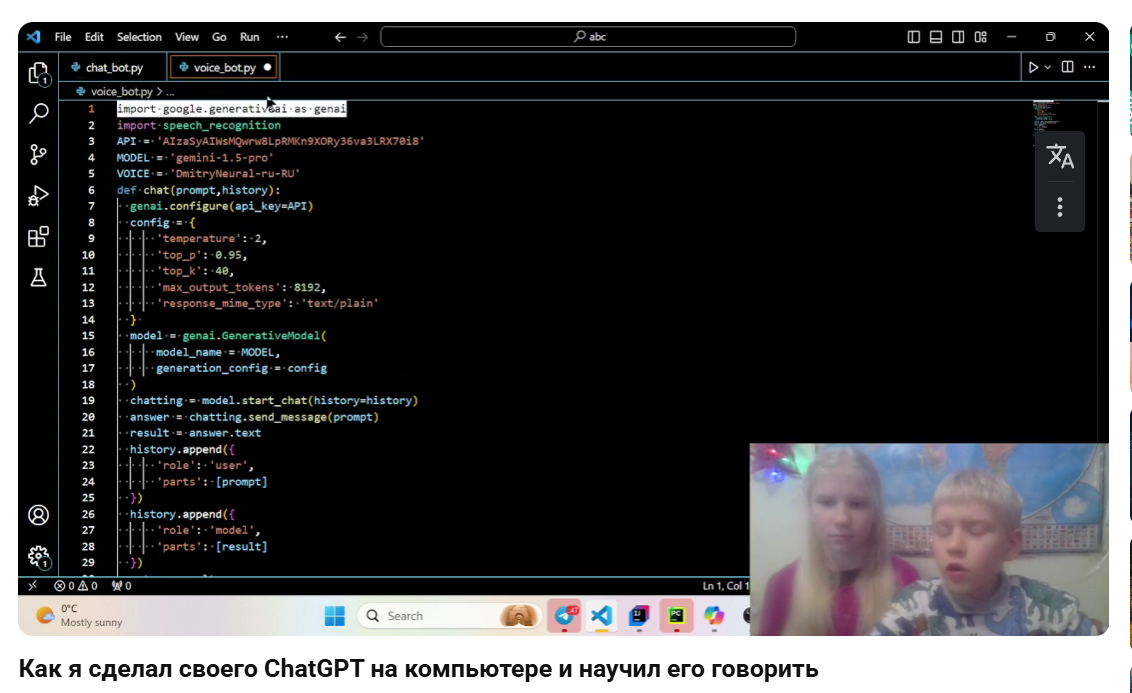Click the abc command center search box
This screenshot has height=693, width=1132.
(x=588, y=37)
